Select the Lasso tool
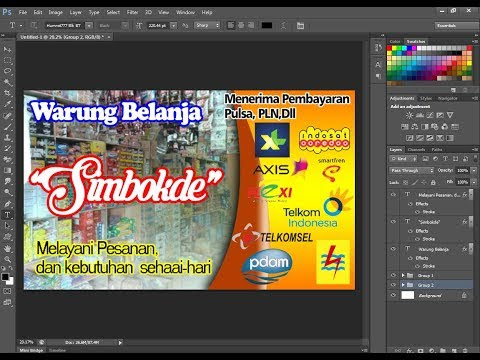Screen dimensions: 480x360 point(7,71)
